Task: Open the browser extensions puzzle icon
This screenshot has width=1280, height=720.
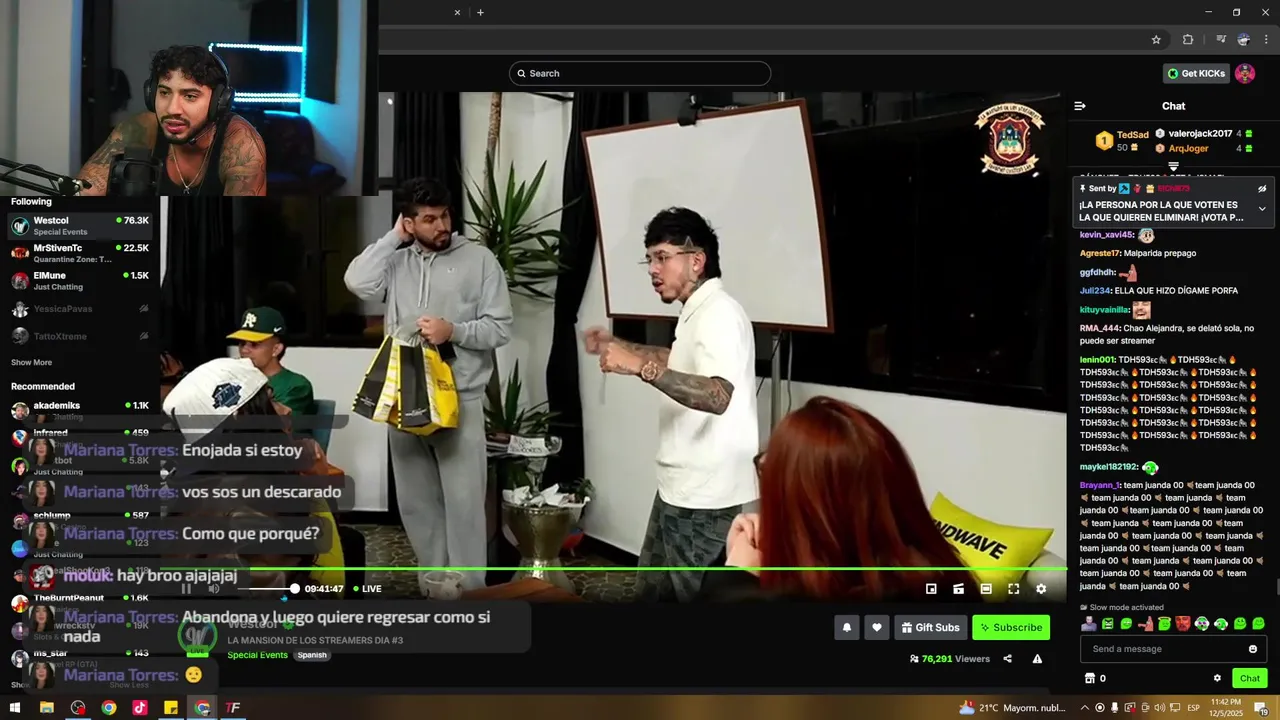Action: point(1188,40)
